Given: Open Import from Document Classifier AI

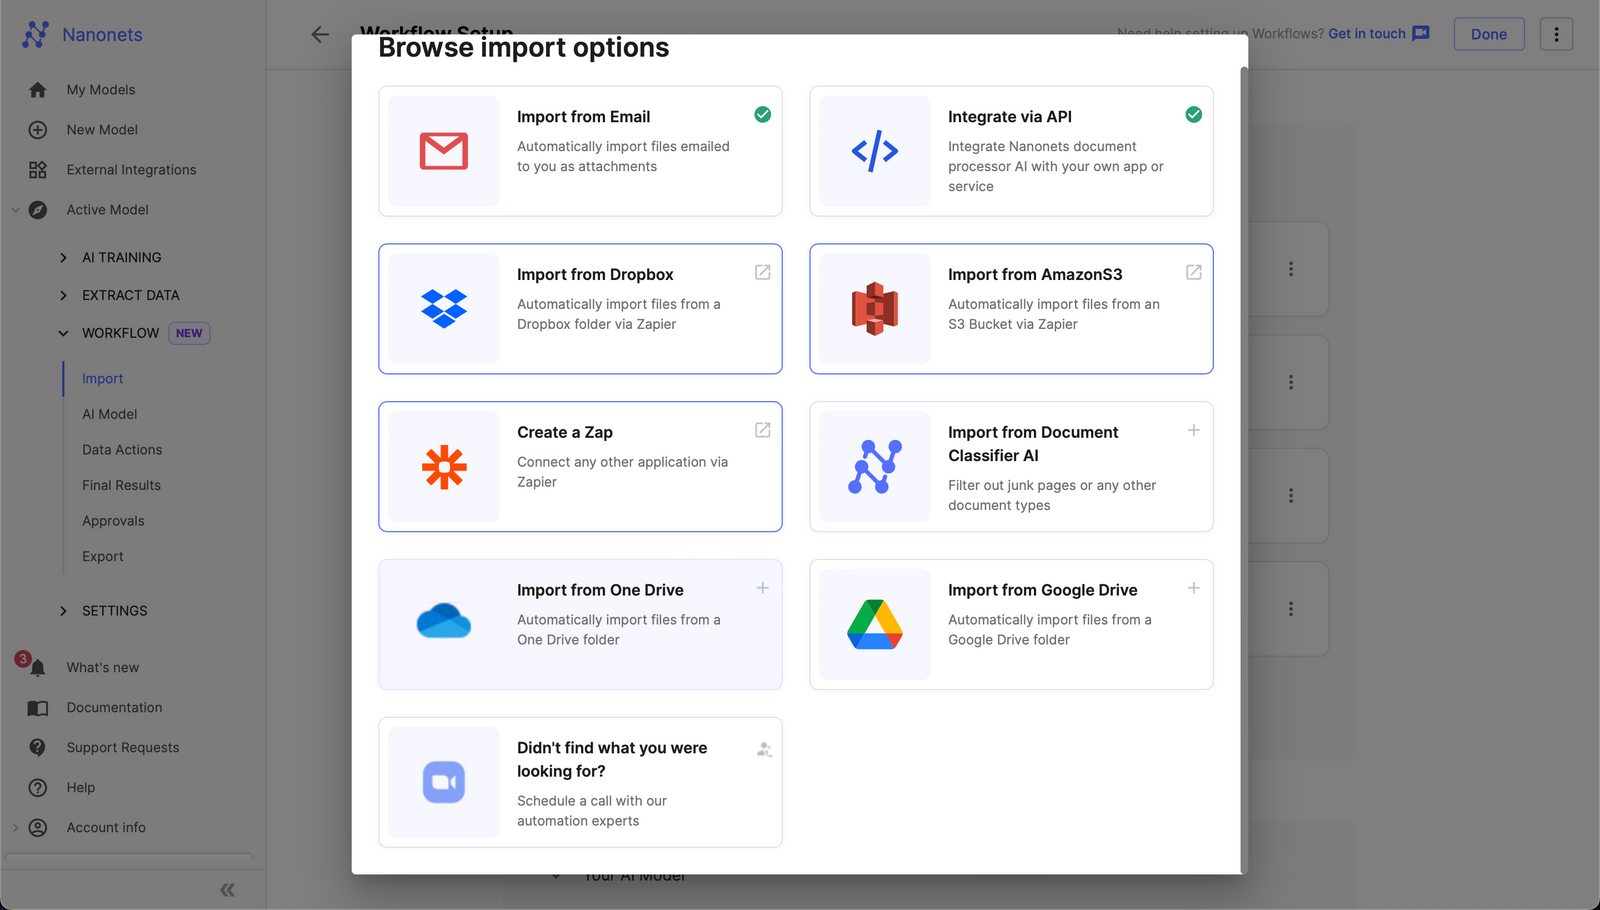Looking at the screenshot, I should pos(1010,466).
